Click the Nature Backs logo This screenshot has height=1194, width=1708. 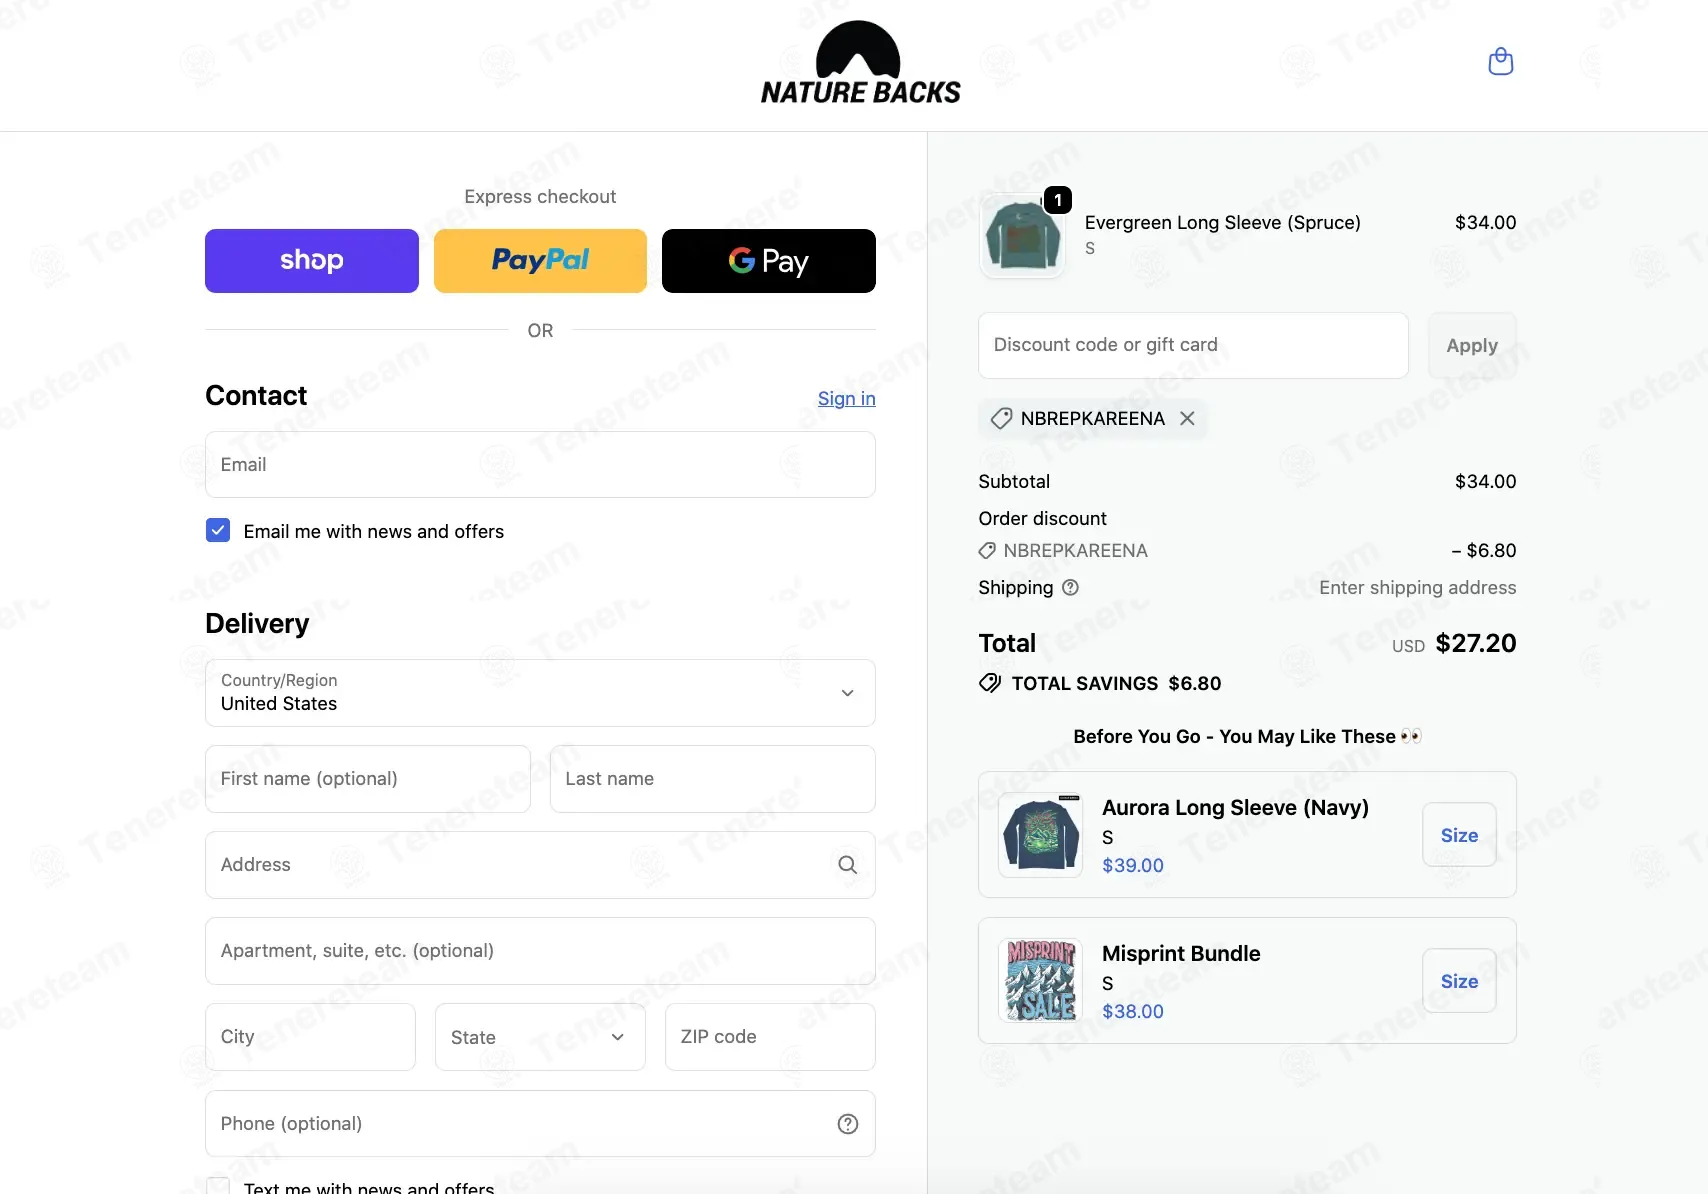click(x=860, y=64)
